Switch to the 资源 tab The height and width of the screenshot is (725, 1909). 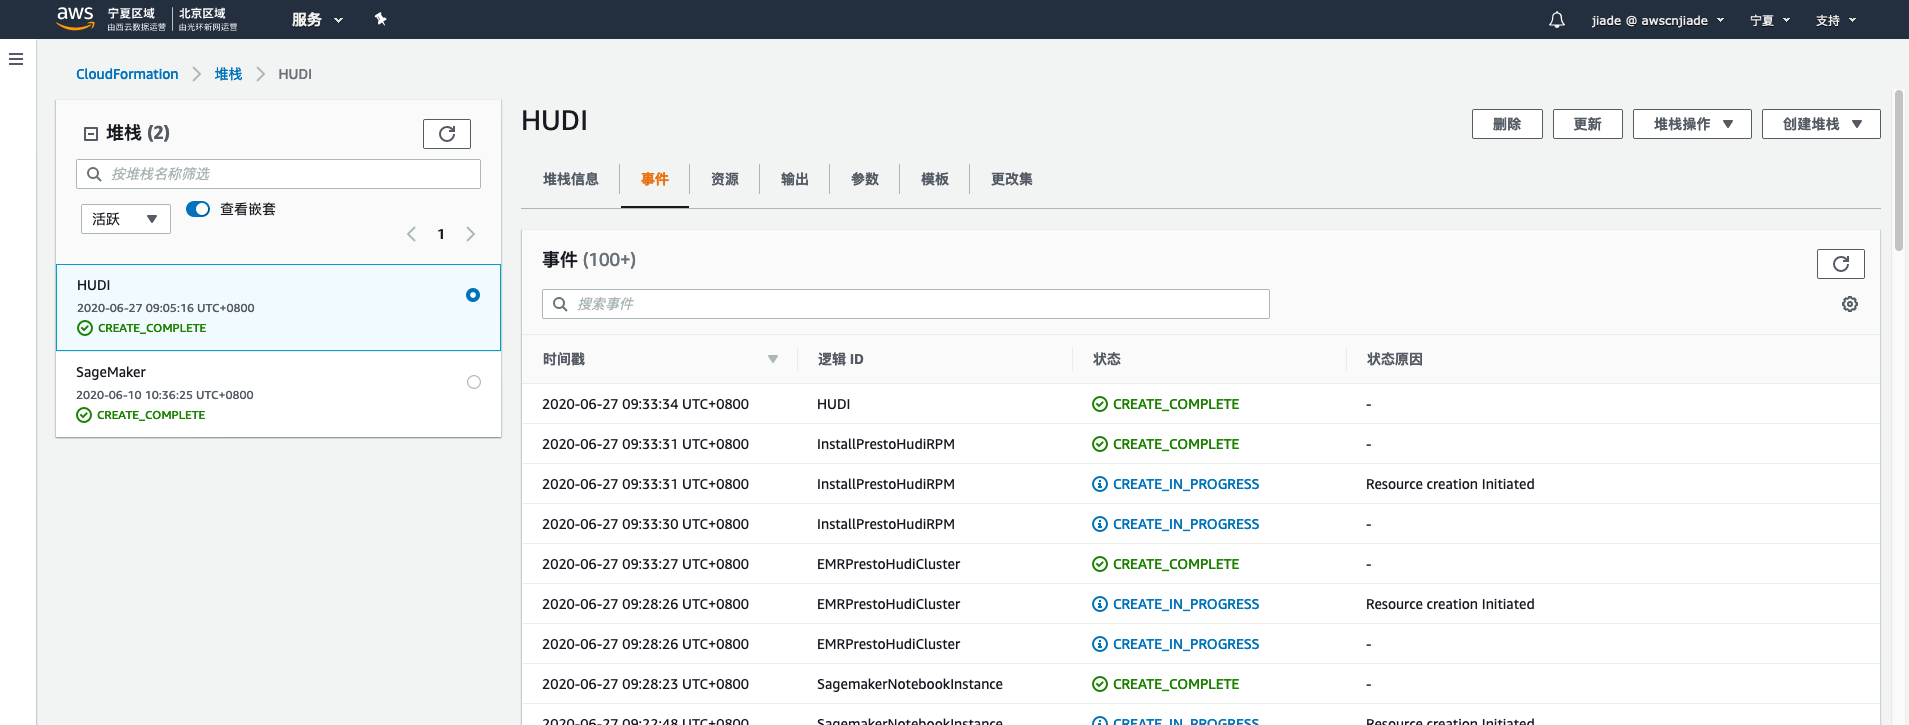point(724,179)
